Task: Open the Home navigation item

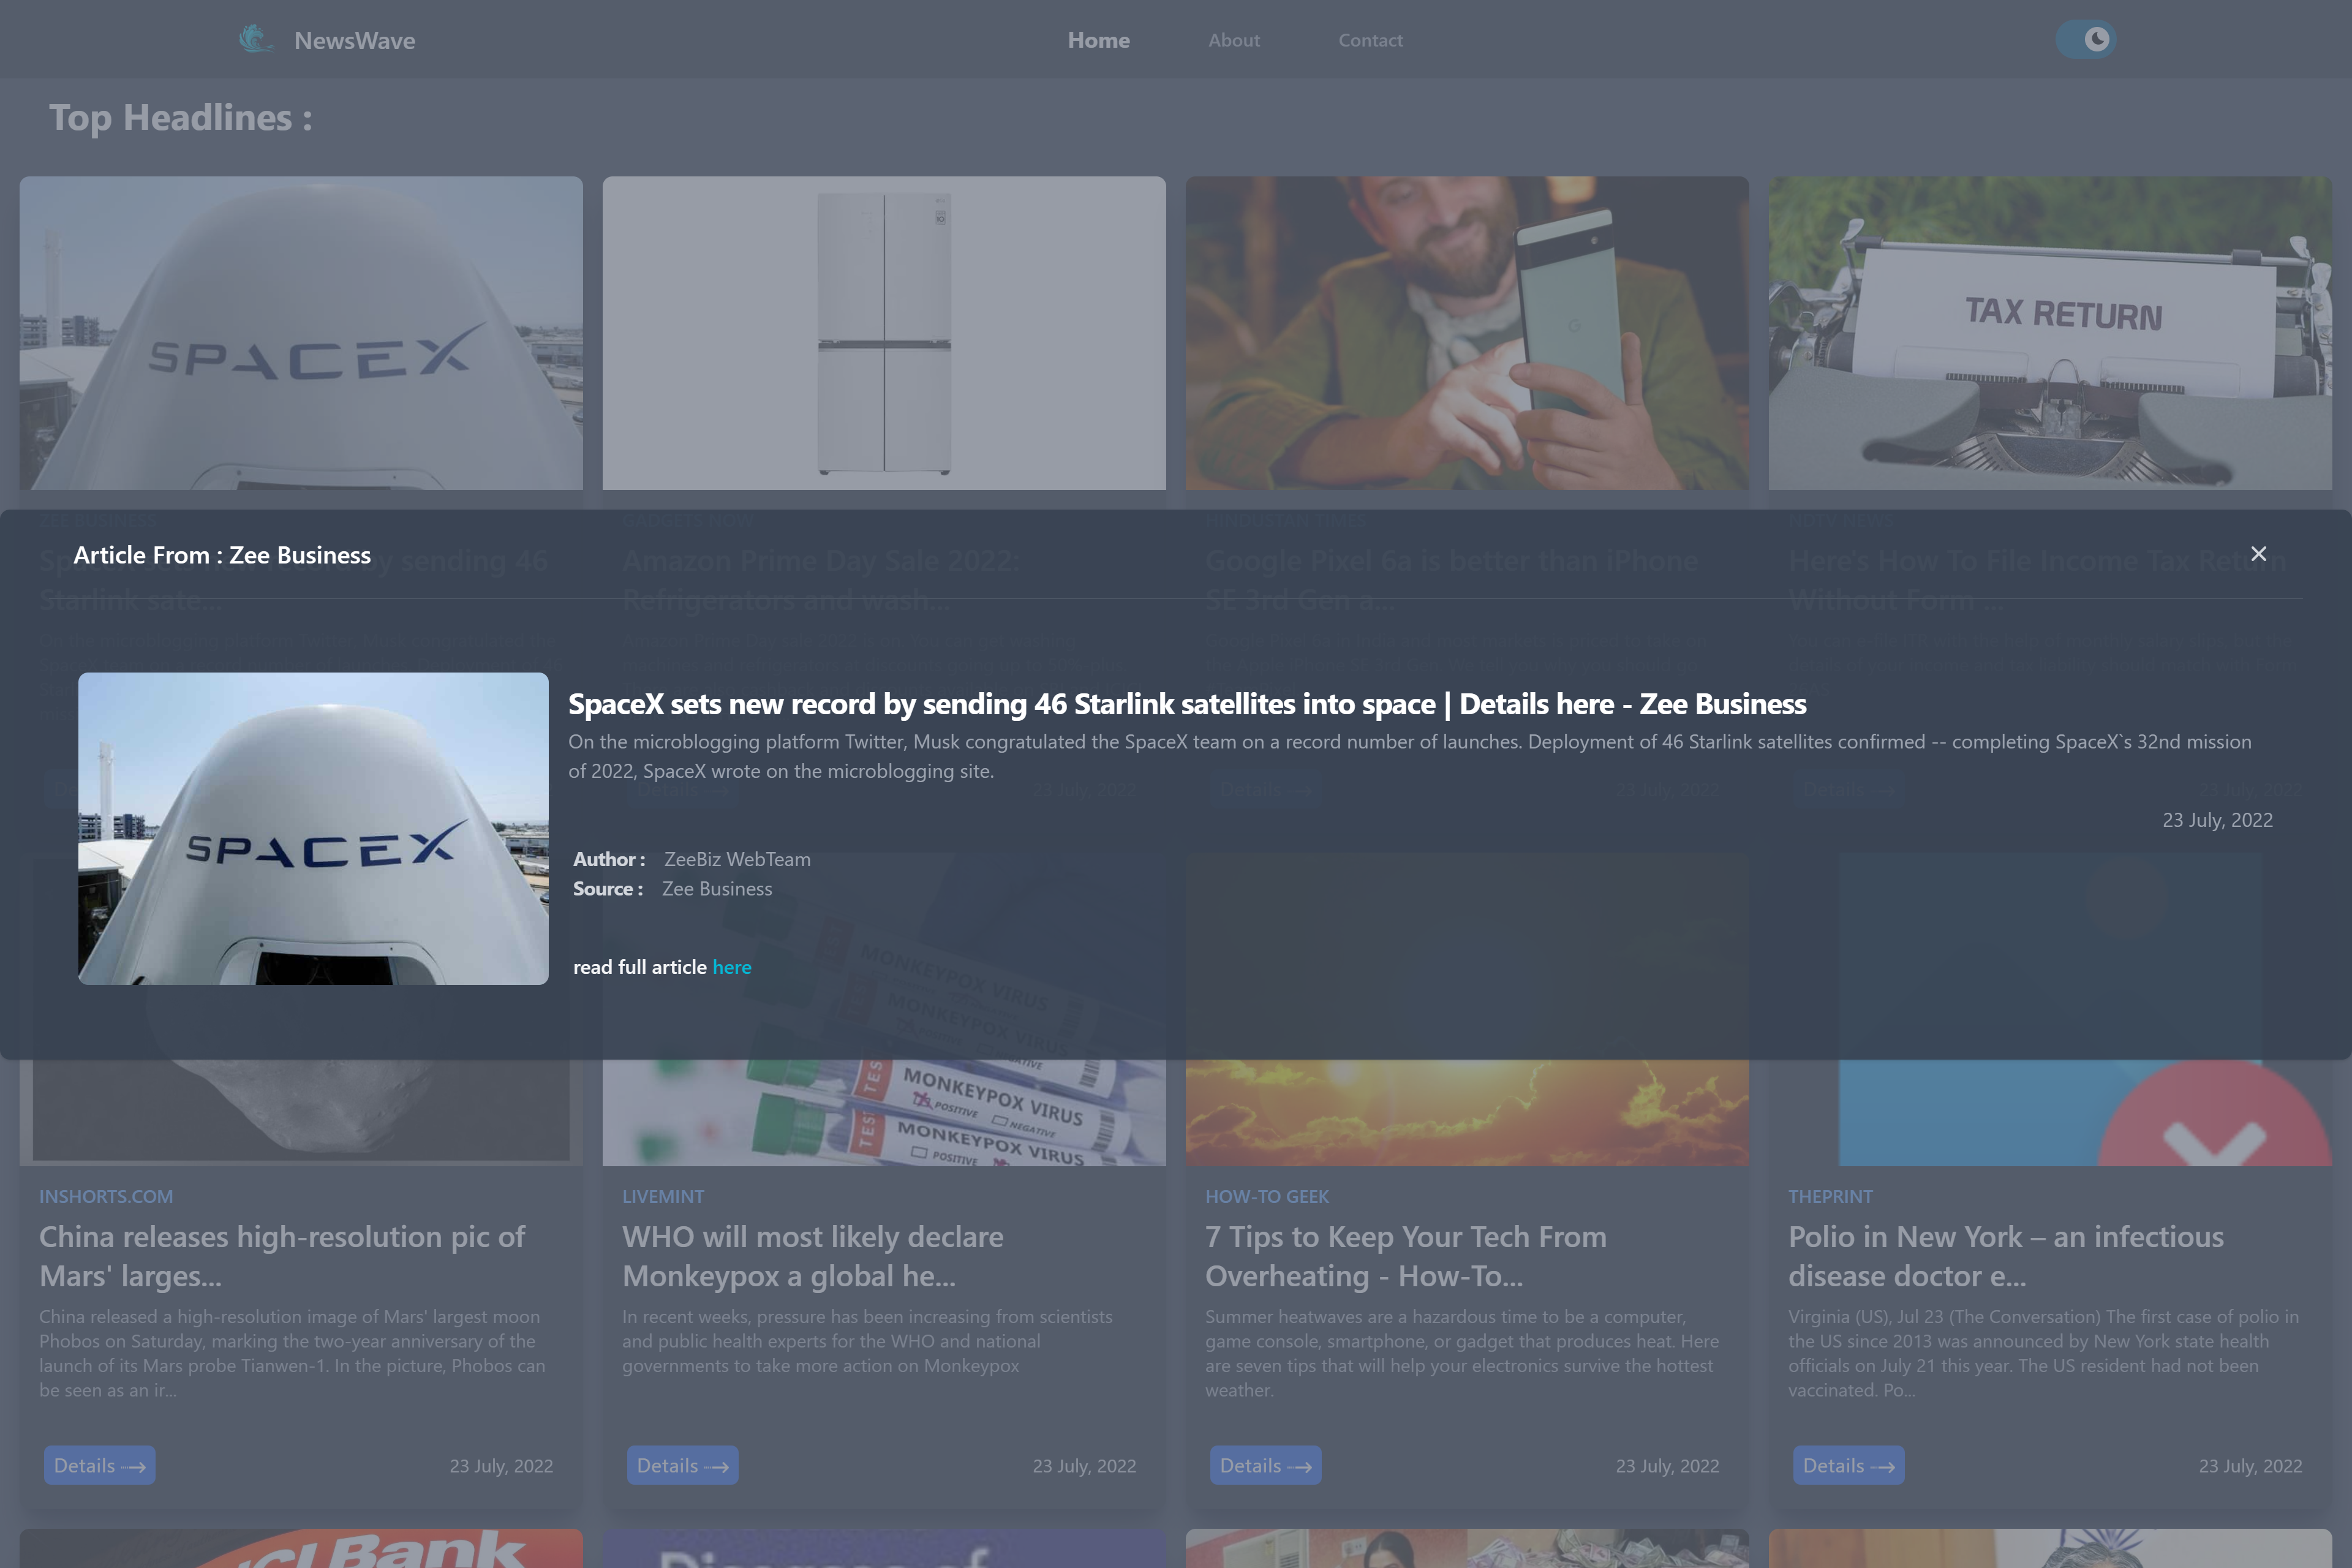Action: 1098,40
